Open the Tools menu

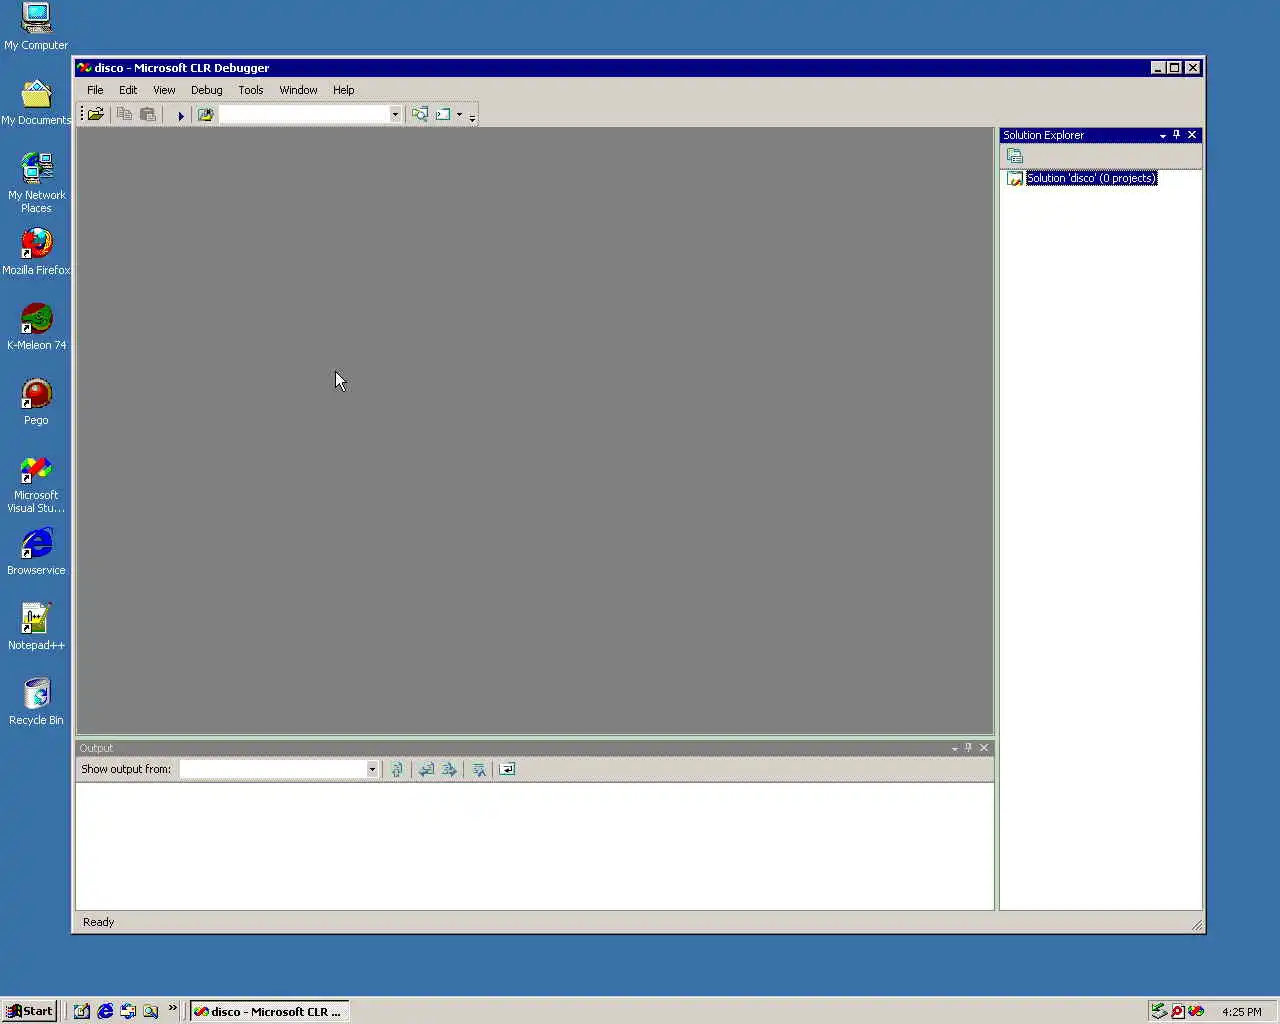(251, 90)
